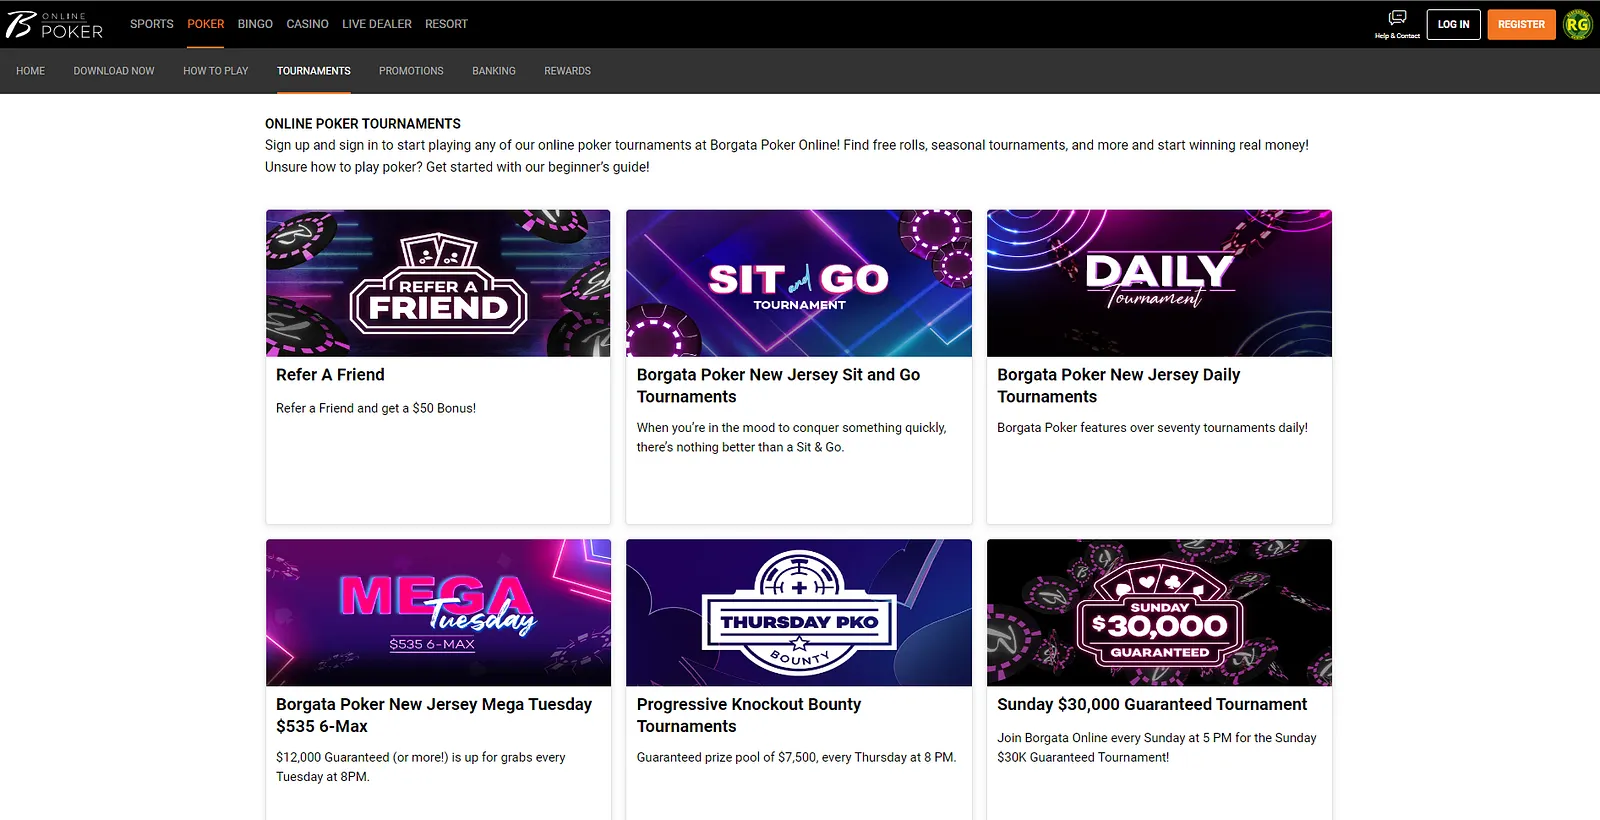This screenshot has height=820, width=1600.
Task: Click the Borgata Online Poker logo
Action: [55, 24]
